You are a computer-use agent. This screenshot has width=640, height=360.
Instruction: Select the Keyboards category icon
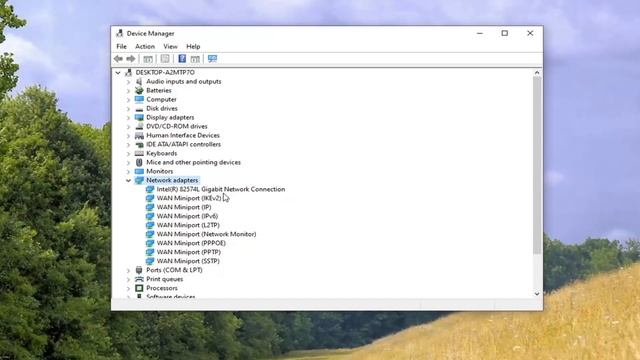click(139, 153)
